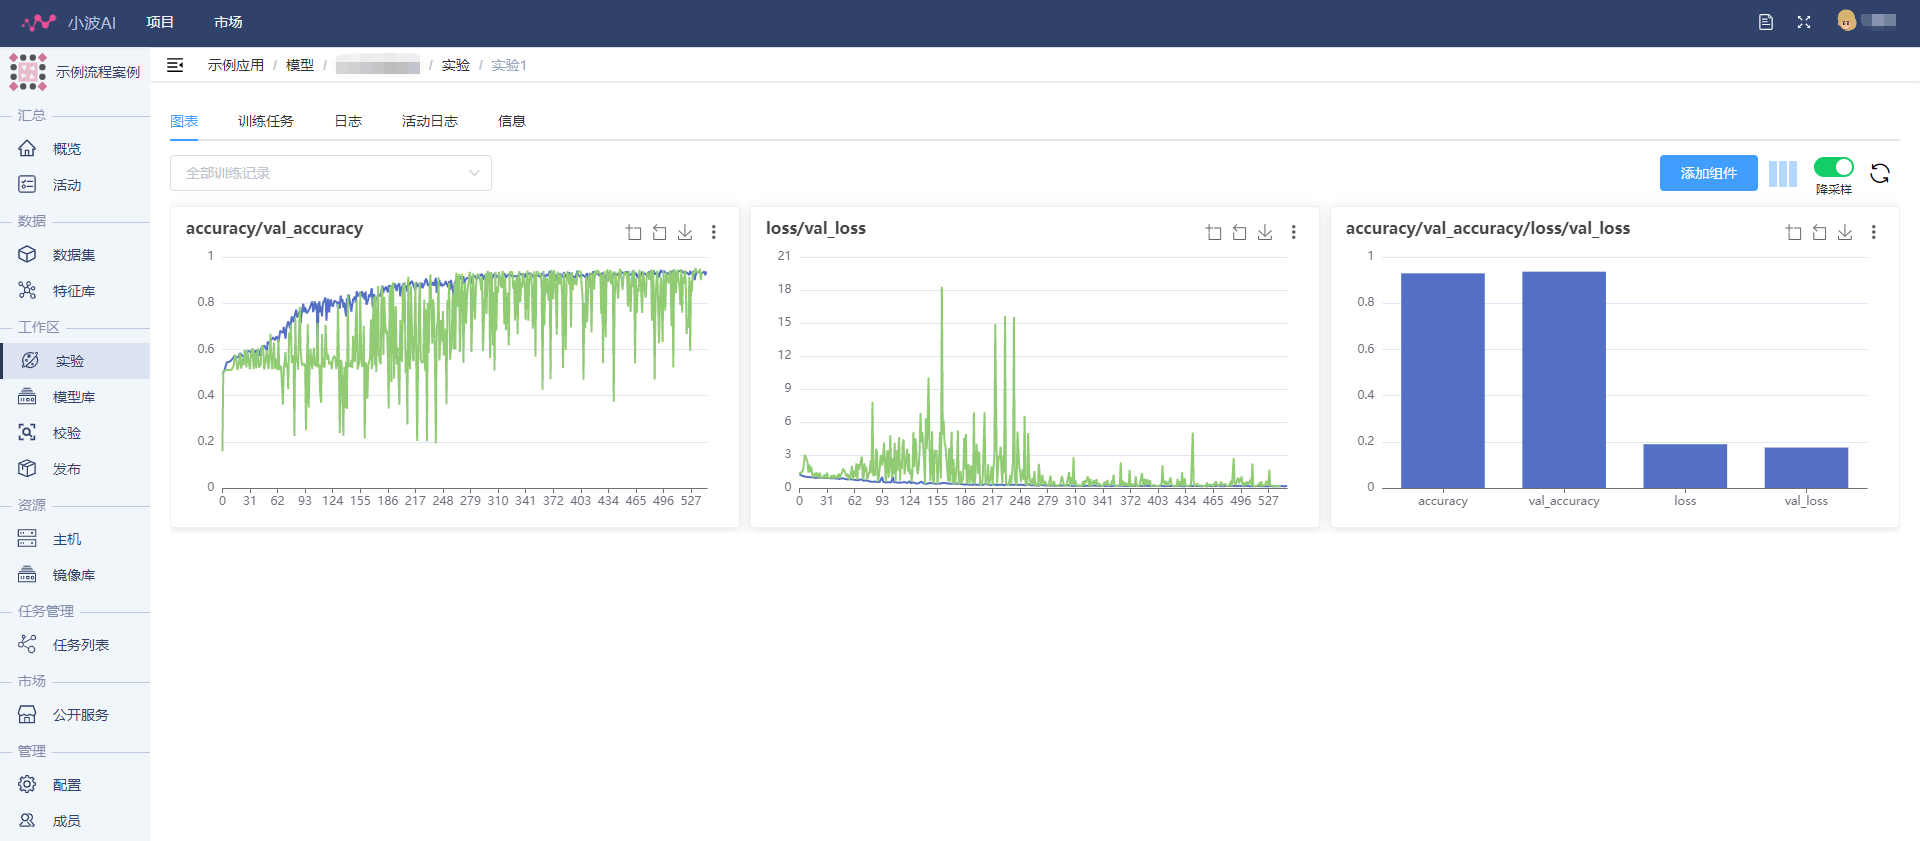Screen dimensions: 1920x841
Task: Click the 任务列表 icon in sidebar
Action: click(x=27, y=644)
